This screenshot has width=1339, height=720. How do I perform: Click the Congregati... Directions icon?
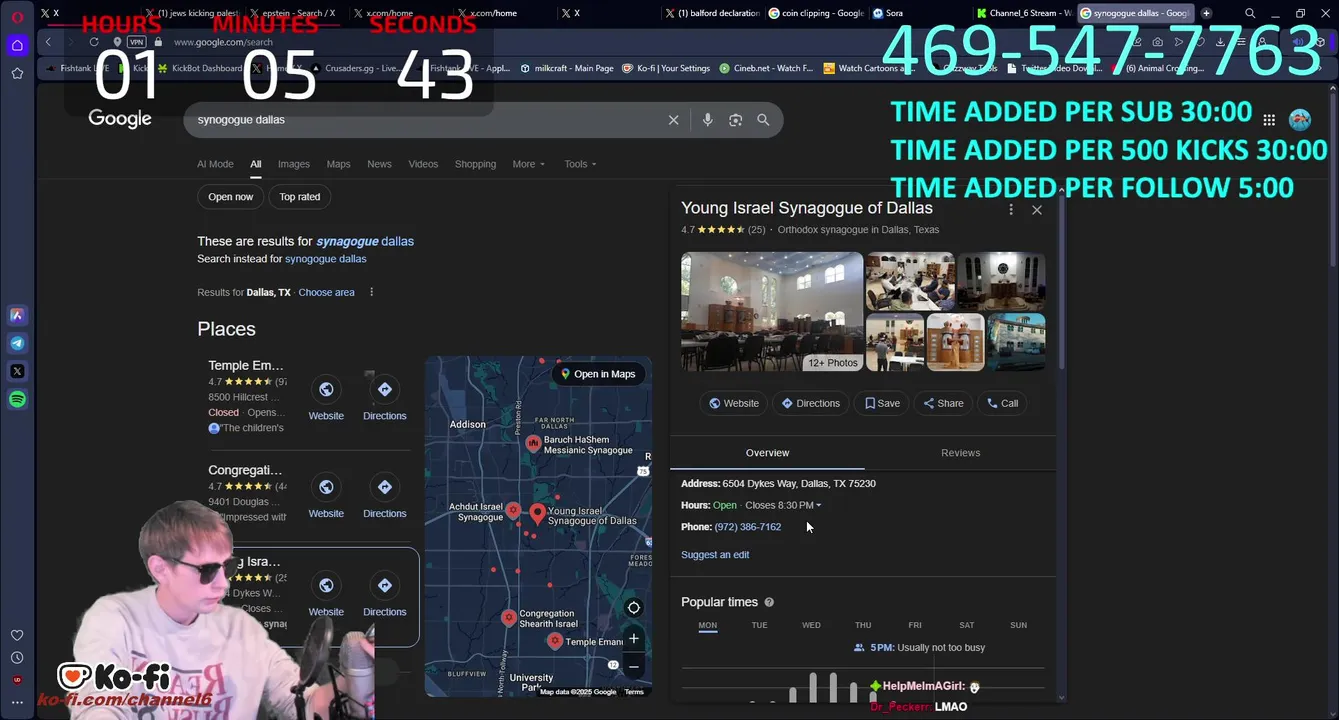(x=385, y=487)
